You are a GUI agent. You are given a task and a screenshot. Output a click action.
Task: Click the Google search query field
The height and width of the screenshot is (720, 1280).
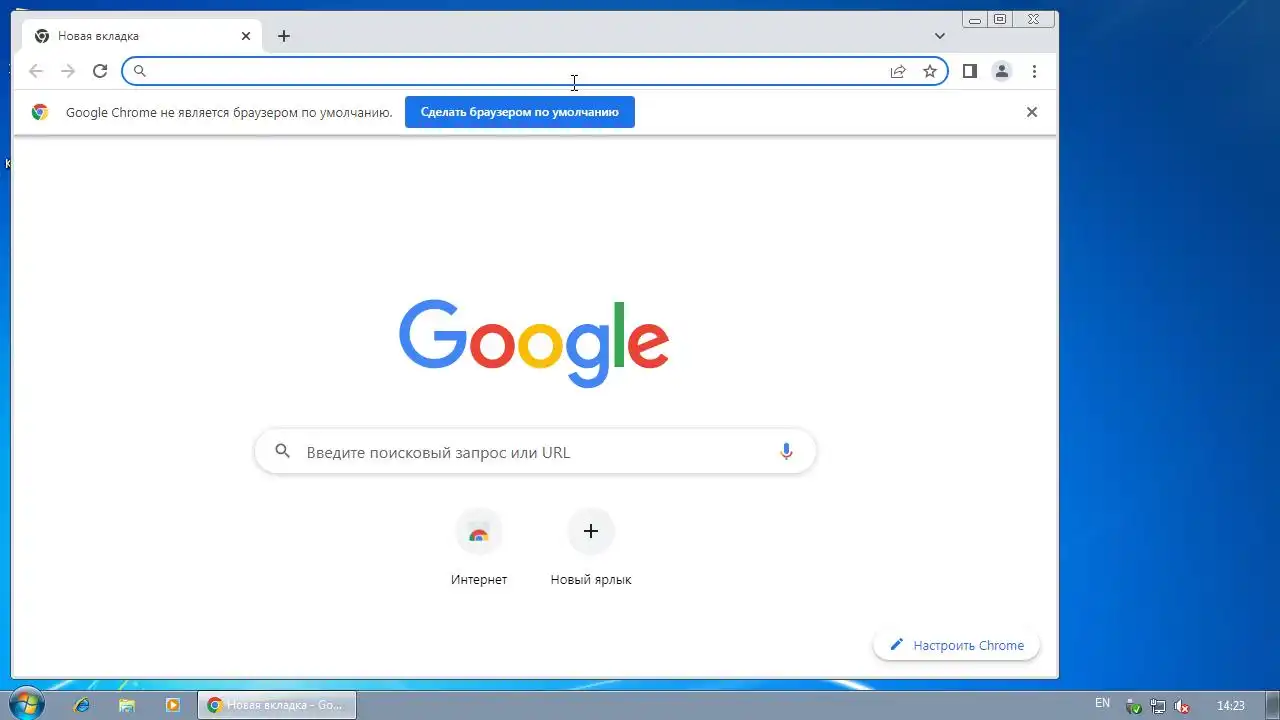(x=535, y=452)
